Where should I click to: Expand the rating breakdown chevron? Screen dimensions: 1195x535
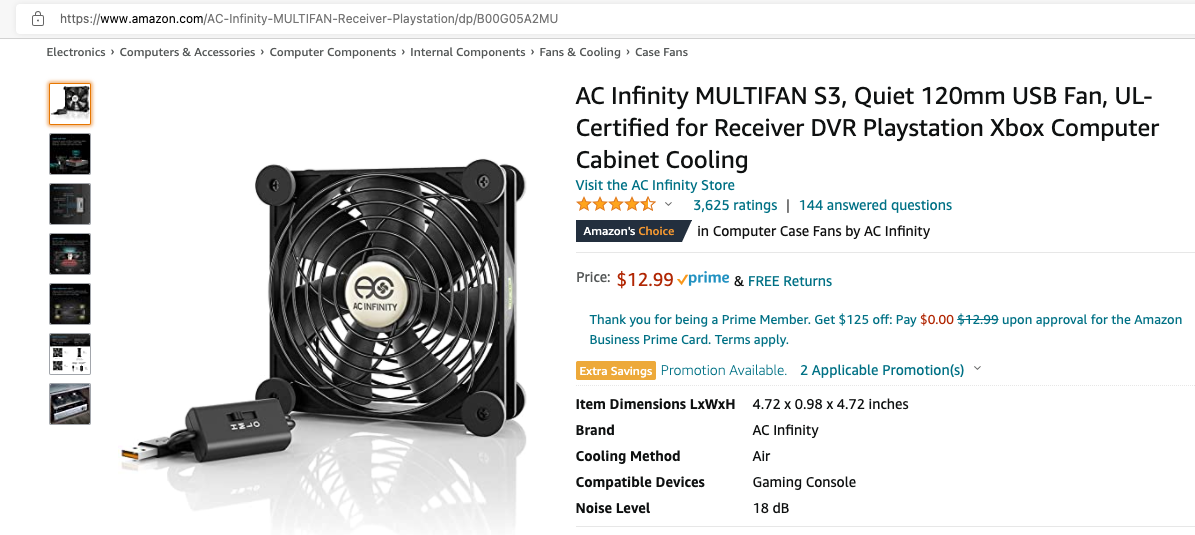coord(668,204)
